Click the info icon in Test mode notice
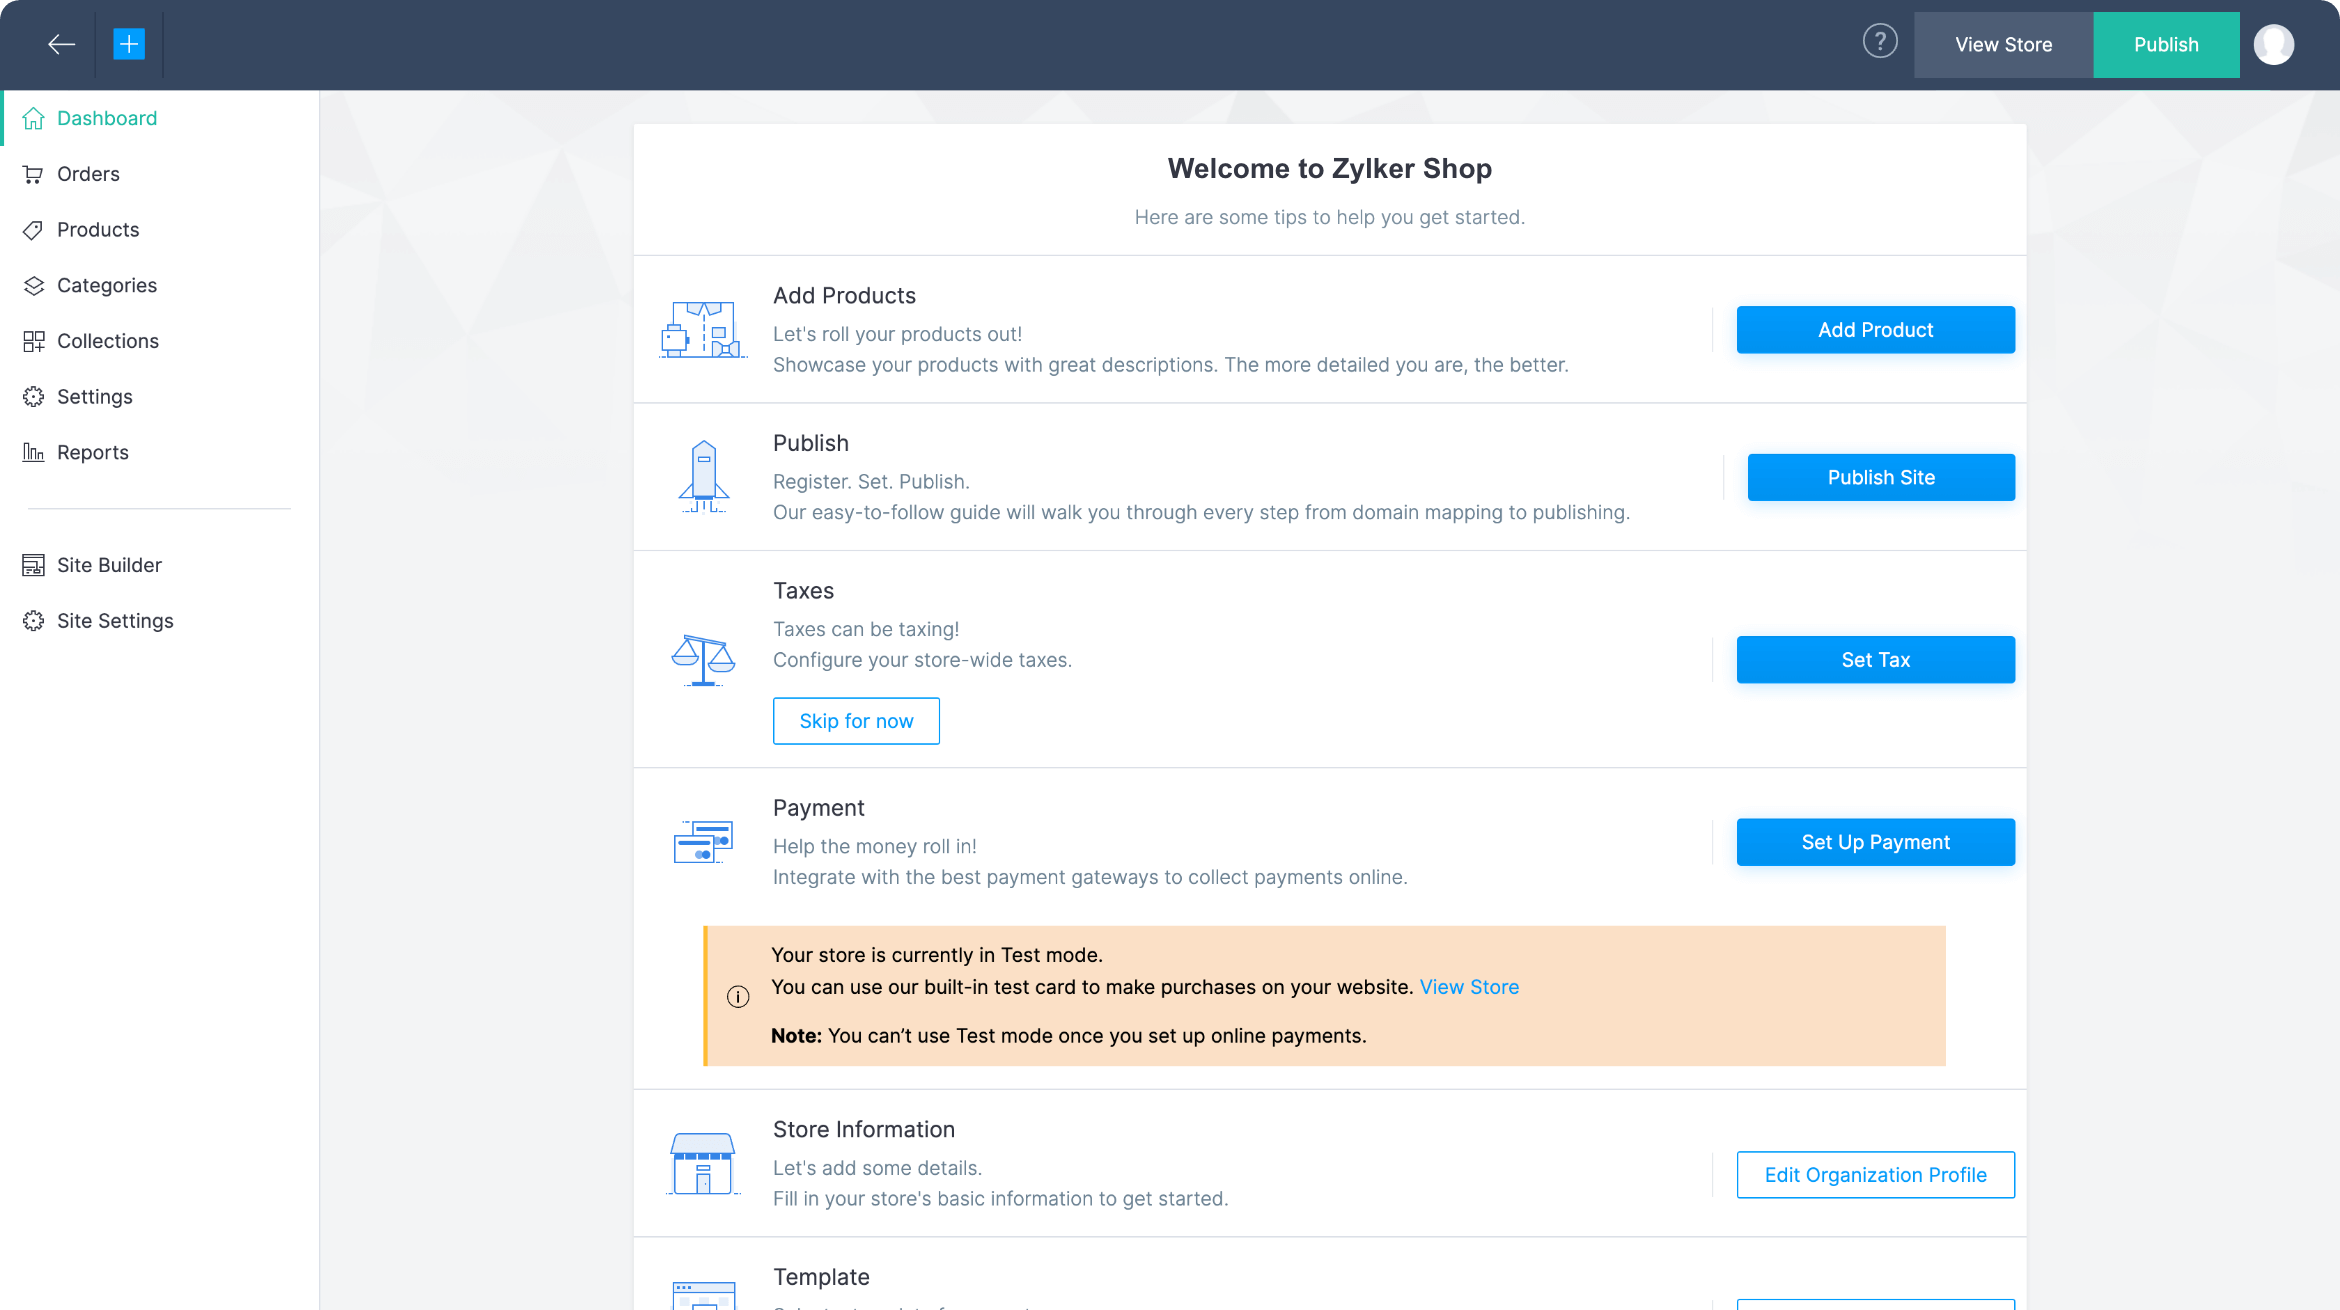The height and width of the screenshot is (1310, 2340). tap(738, 996)
